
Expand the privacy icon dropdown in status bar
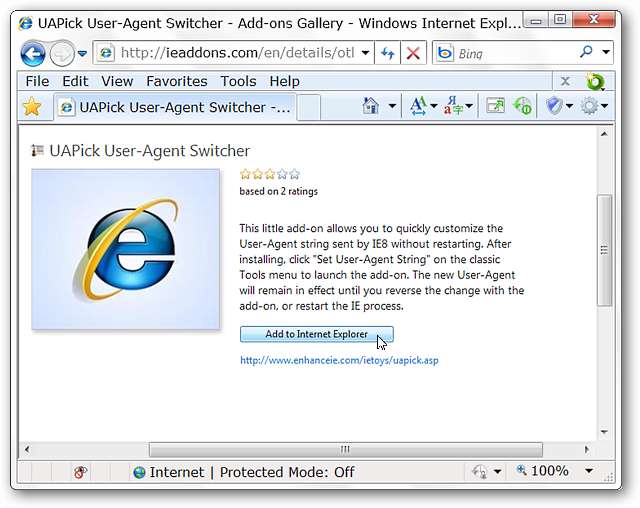click(497, 472)
